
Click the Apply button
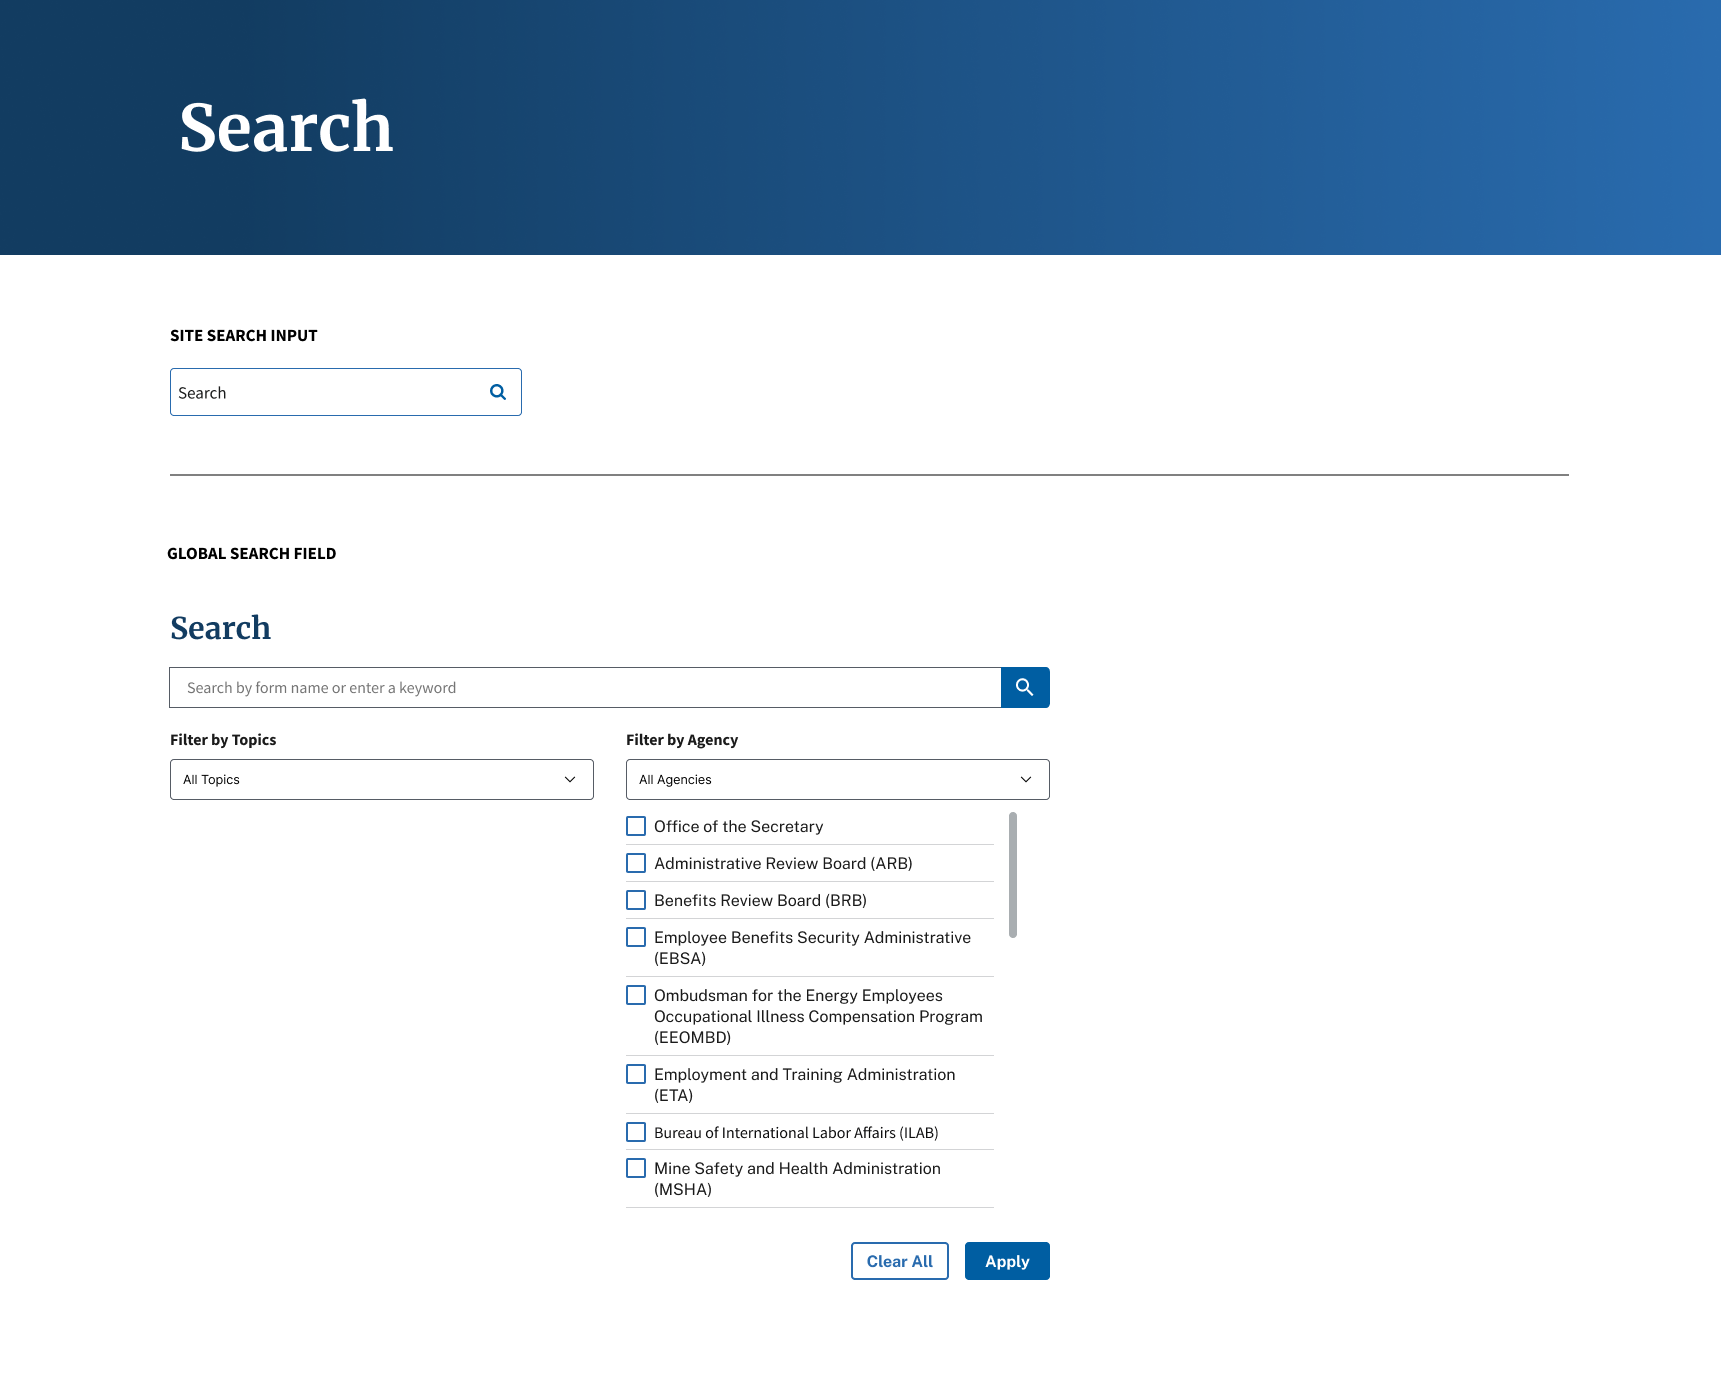[1006, 1261]
